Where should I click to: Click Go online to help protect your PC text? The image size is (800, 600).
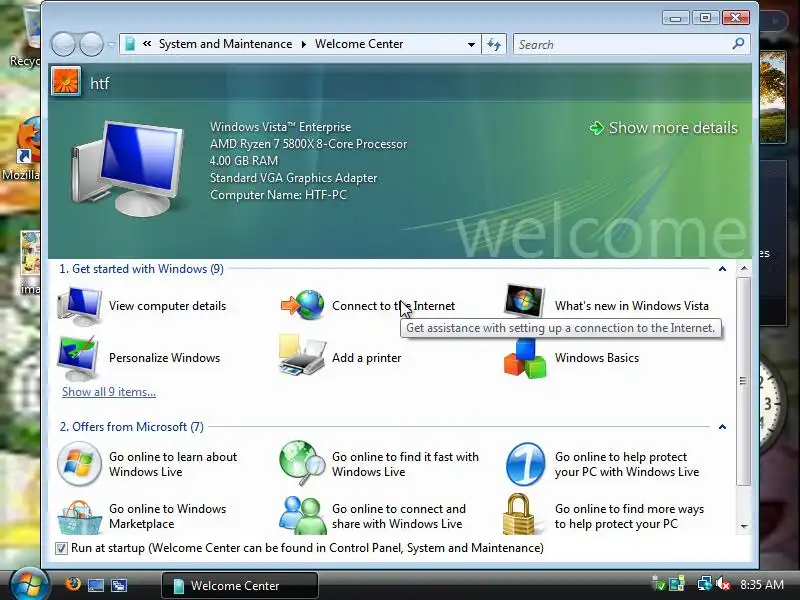click(x=627, y=464)
